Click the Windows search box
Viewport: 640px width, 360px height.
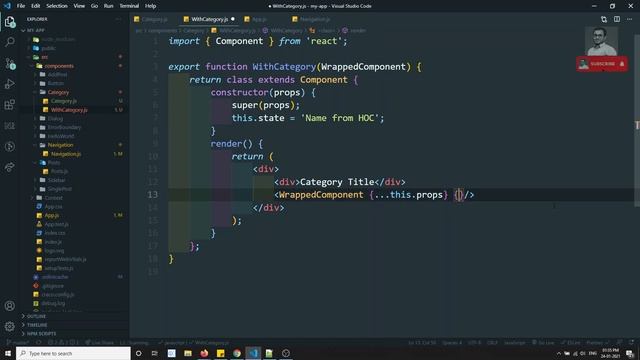coord(73,353)
